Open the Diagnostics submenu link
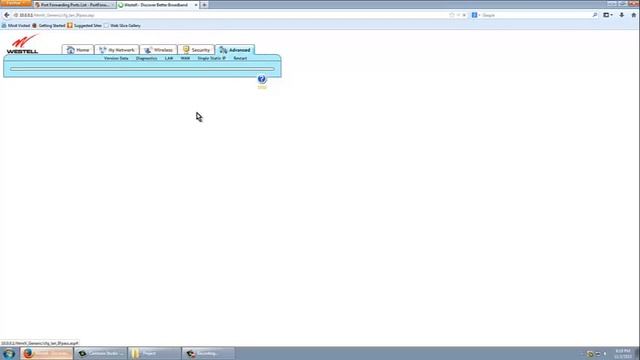 pyautogui.click(x=147, y=58)
